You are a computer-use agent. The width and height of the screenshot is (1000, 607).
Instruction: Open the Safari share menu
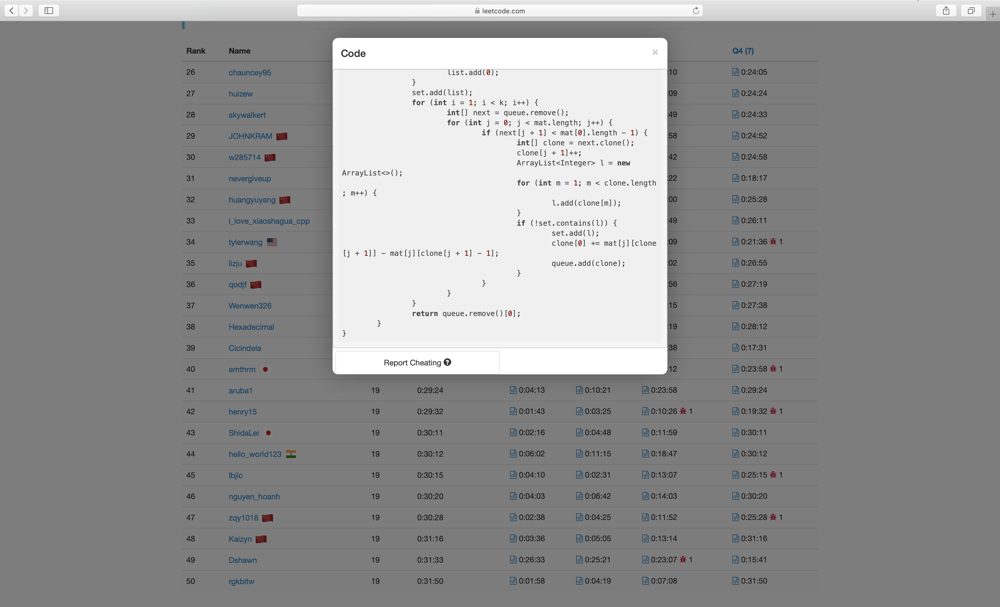pos(946,11)
